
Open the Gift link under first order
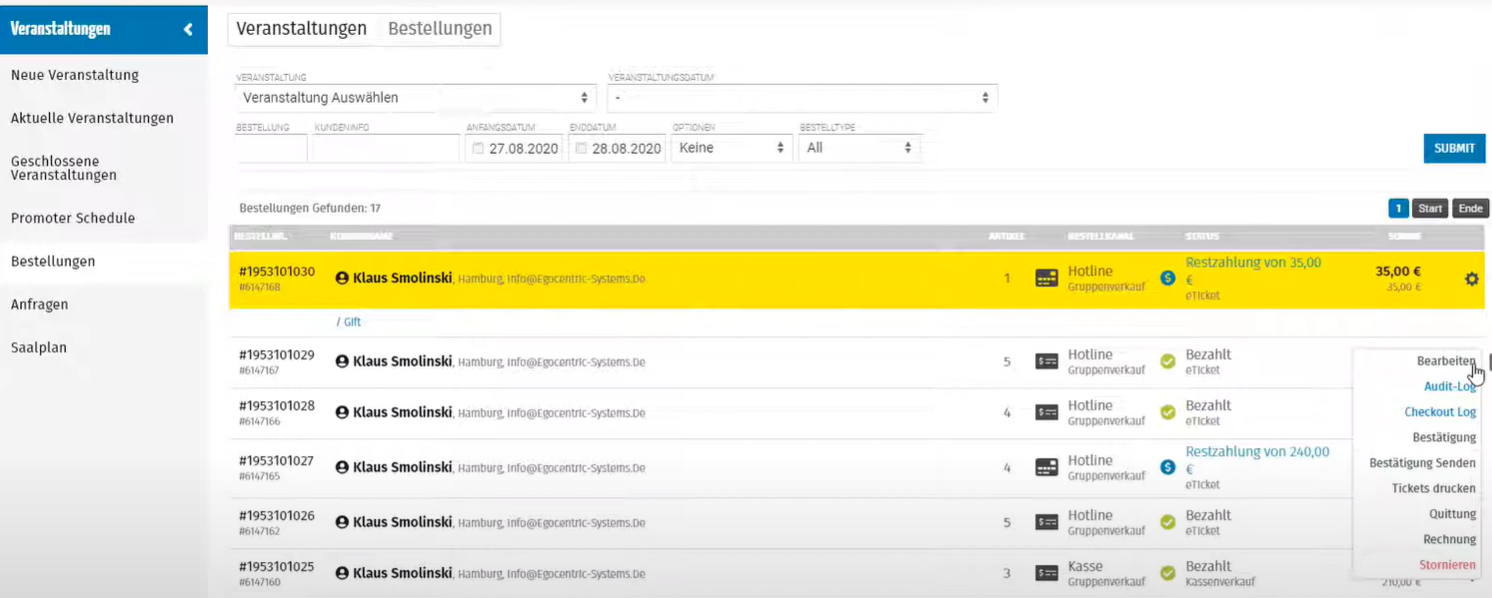[351, 323]
